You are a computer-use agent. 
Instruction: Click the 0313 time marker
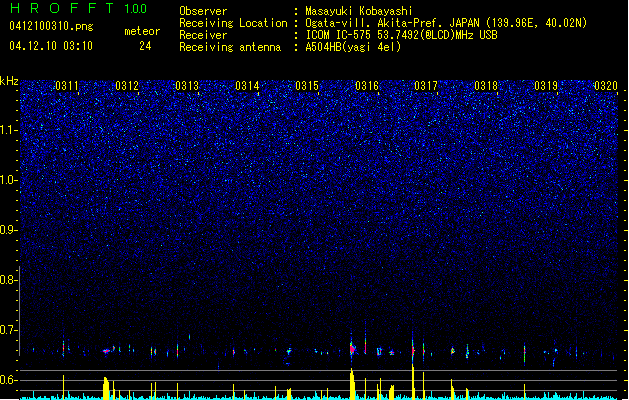[x=187, y=86]
